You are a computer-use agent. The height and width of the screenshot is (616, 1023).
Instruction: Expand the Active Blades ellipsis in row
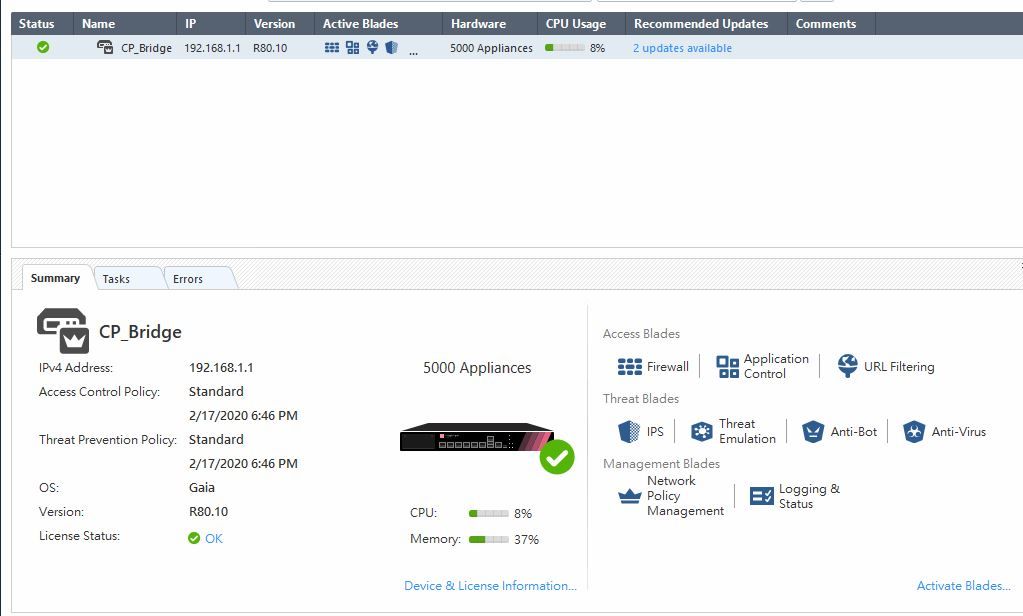[x=414, y=50]
